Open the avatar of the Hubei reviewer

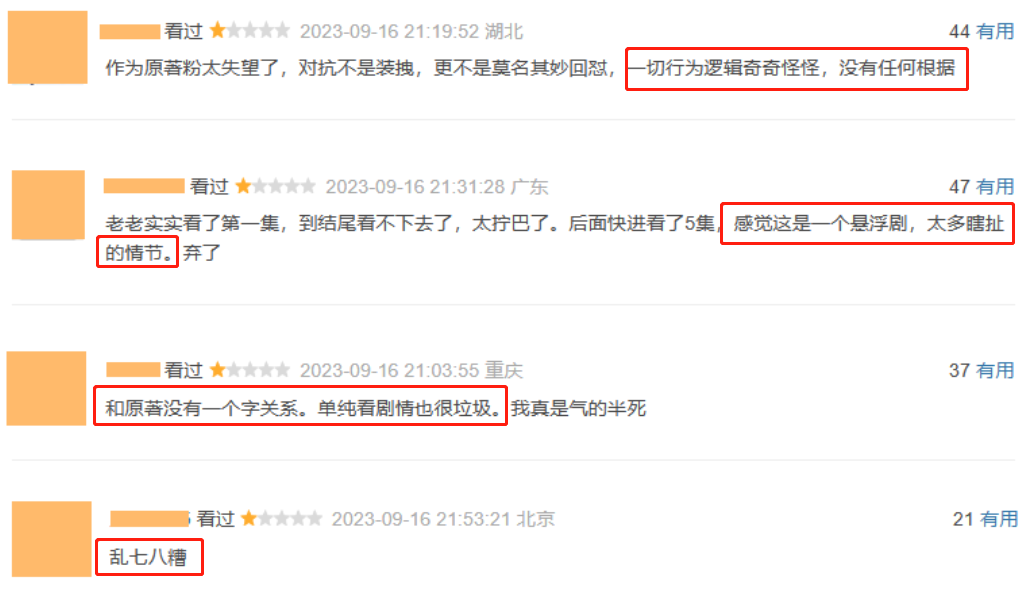(48, 47)
